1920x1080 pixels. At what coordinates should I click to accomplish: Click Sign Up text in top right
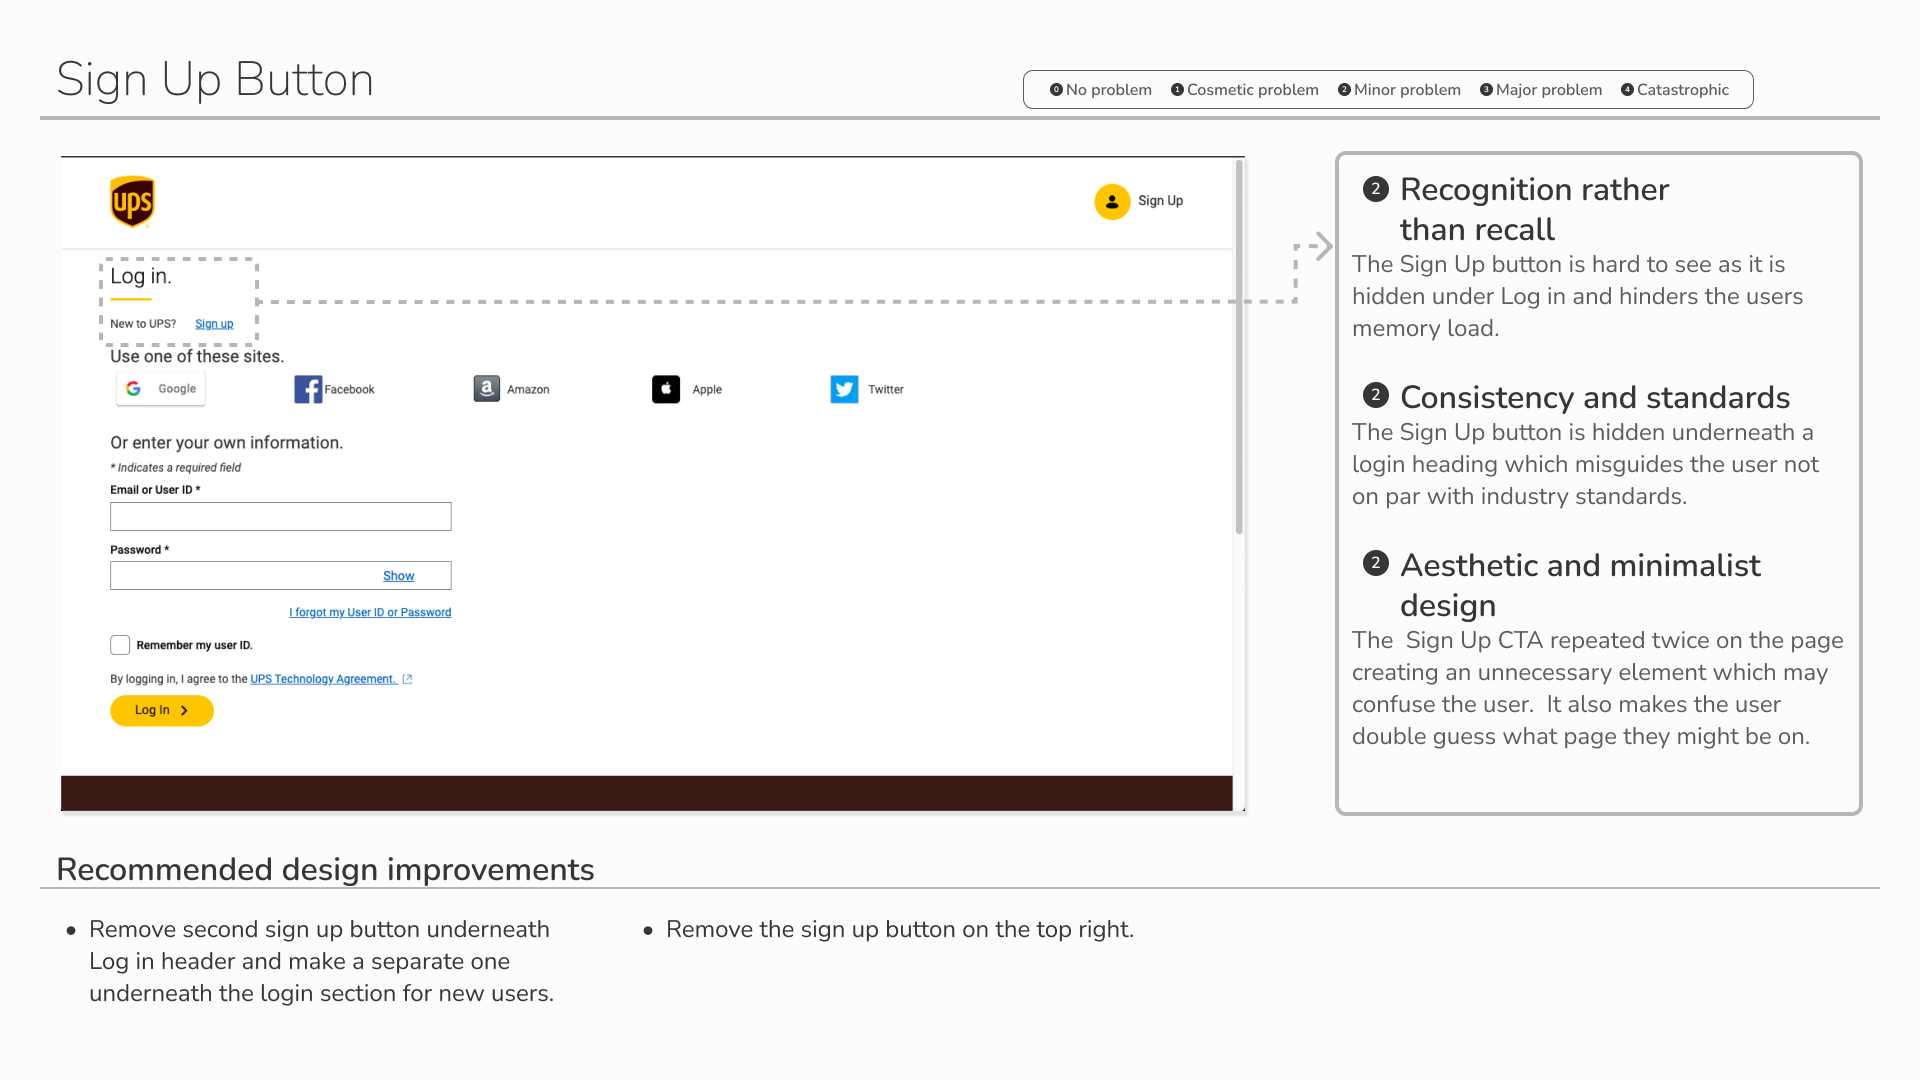point(1160,201)
